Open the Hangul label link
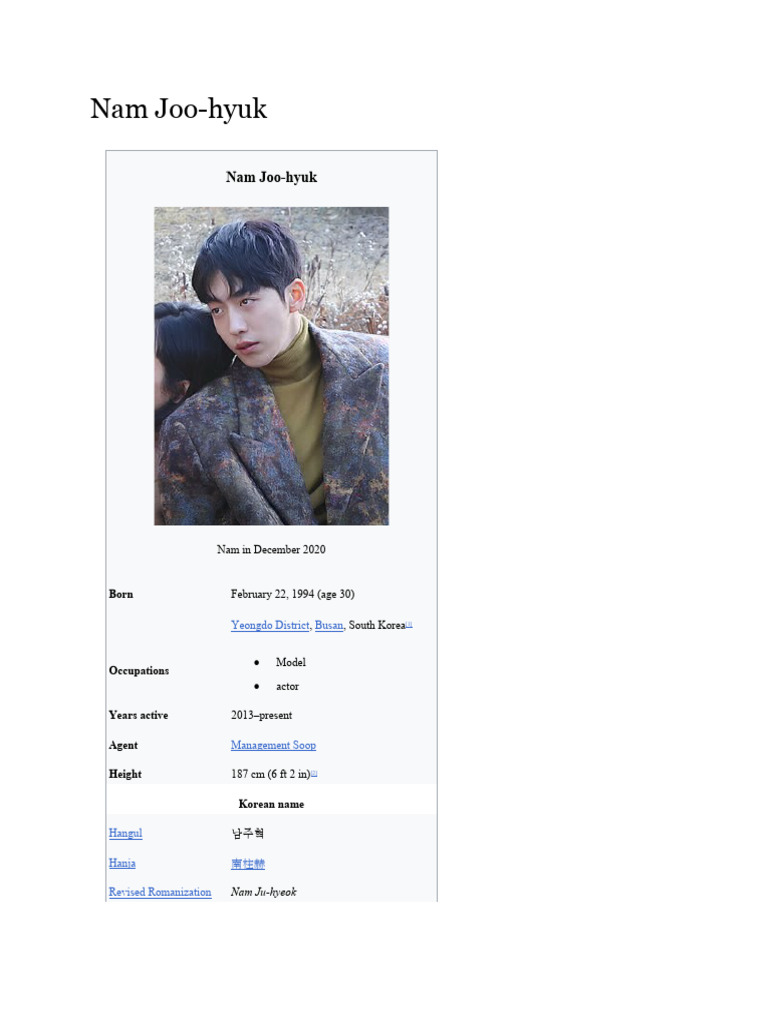768x1024 pixels. (125, 833)
